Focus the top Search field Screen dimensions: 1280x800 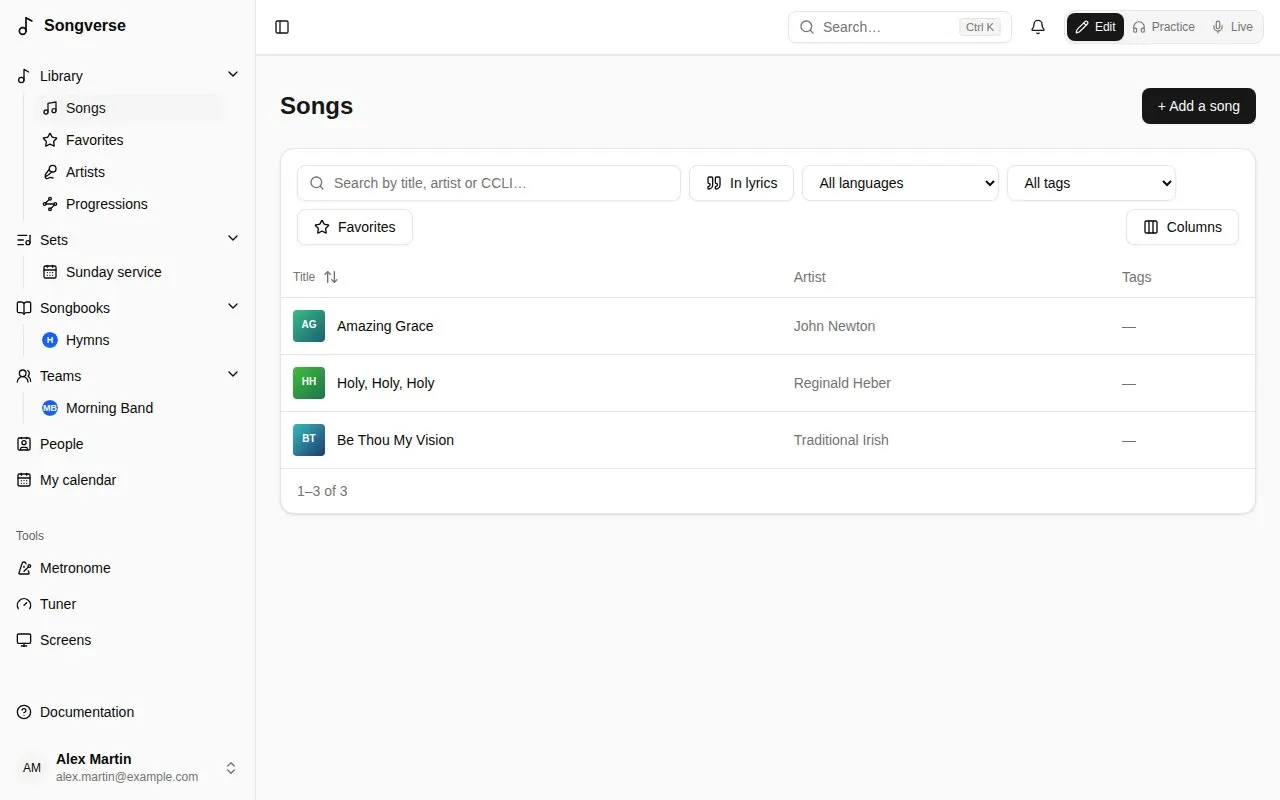pyautogui.click(x=900, y=27)
